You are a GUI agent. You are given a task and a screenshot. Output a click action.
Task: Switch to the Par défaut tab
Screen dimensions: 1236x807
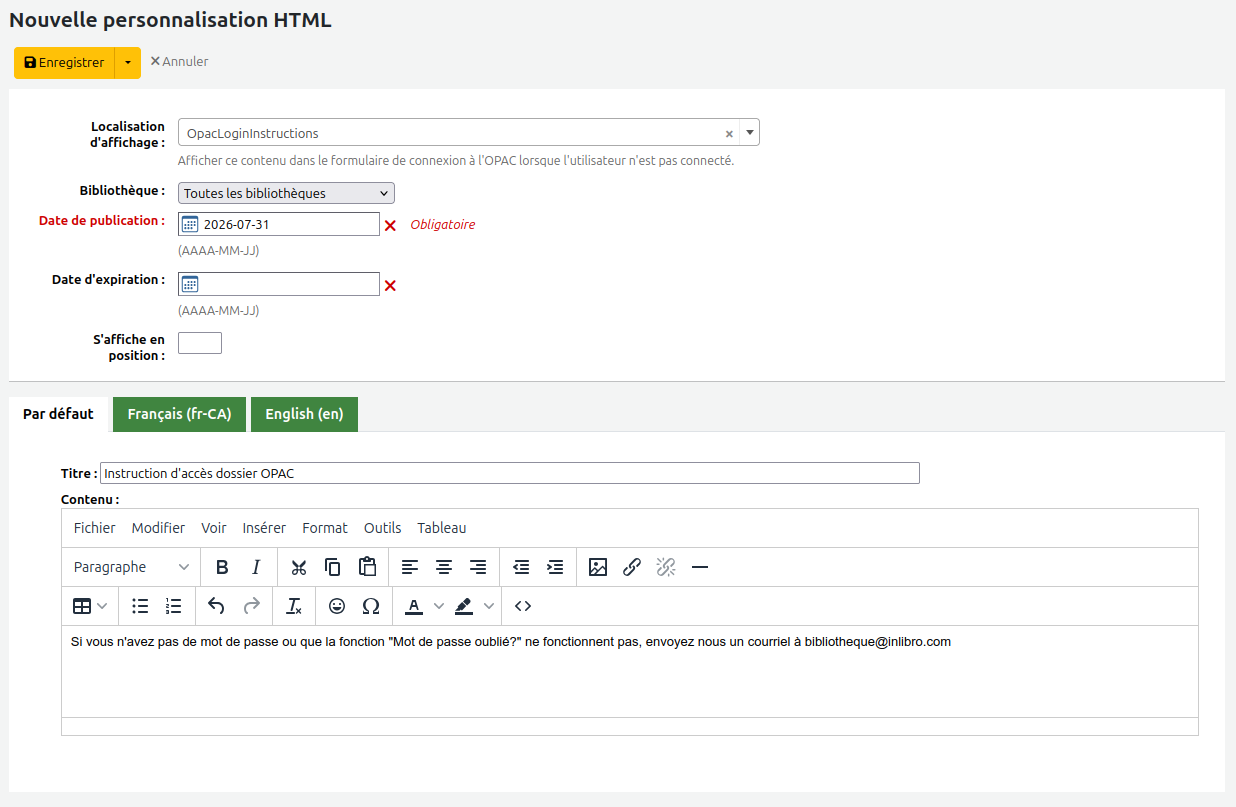58,414
